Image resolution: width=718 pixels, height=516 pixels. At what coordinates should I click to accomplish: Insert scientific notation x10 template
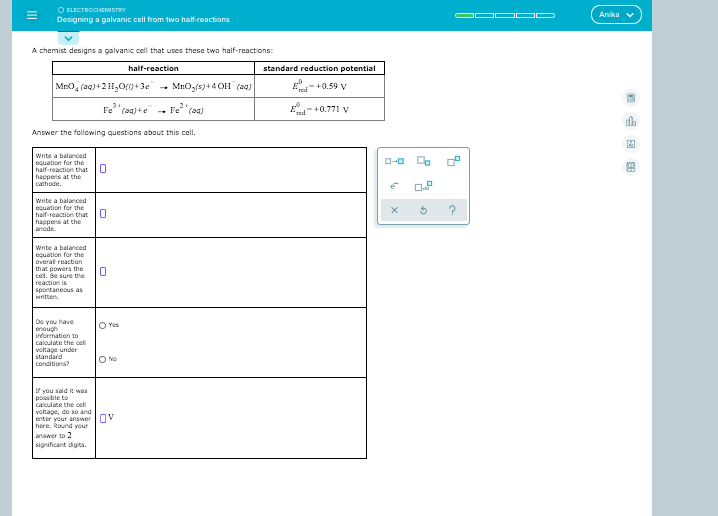pos(423,186)
